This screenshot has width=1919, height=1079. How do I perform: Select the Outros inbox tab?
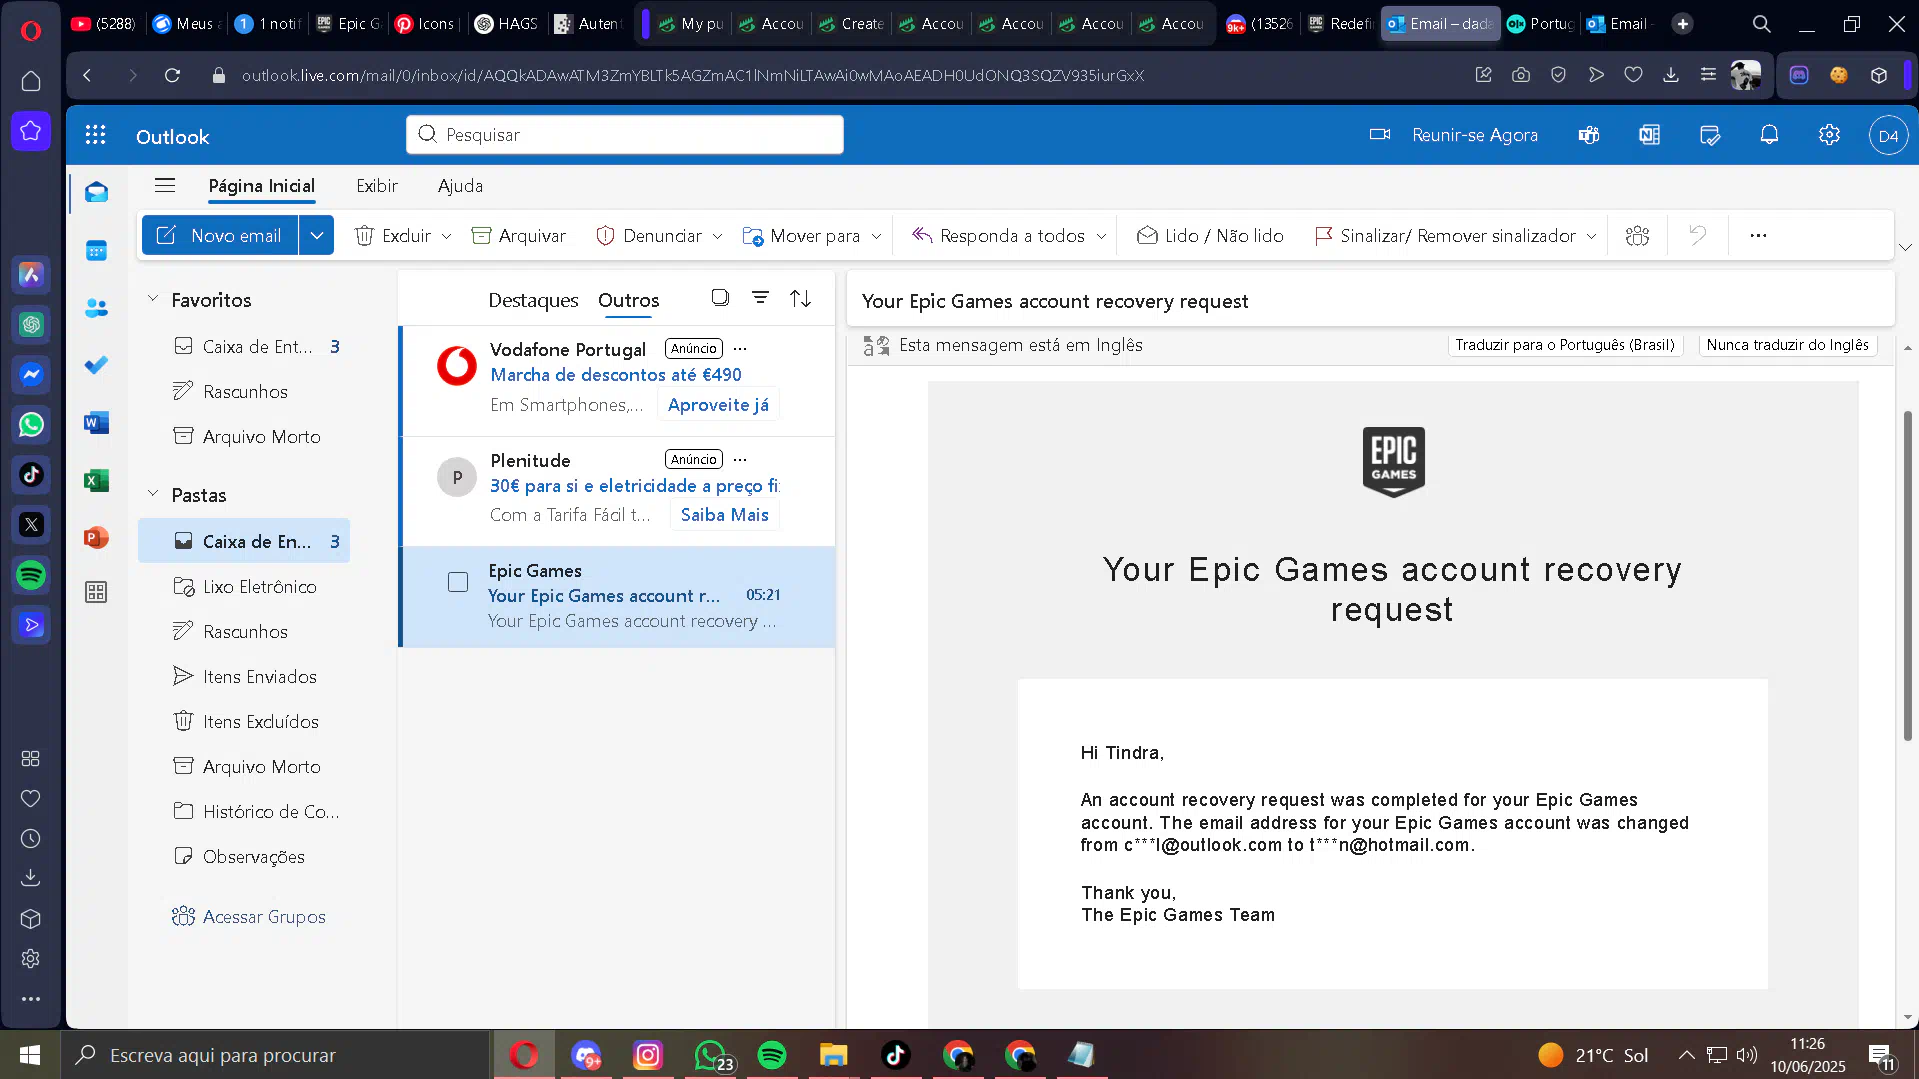coord(628,300)
